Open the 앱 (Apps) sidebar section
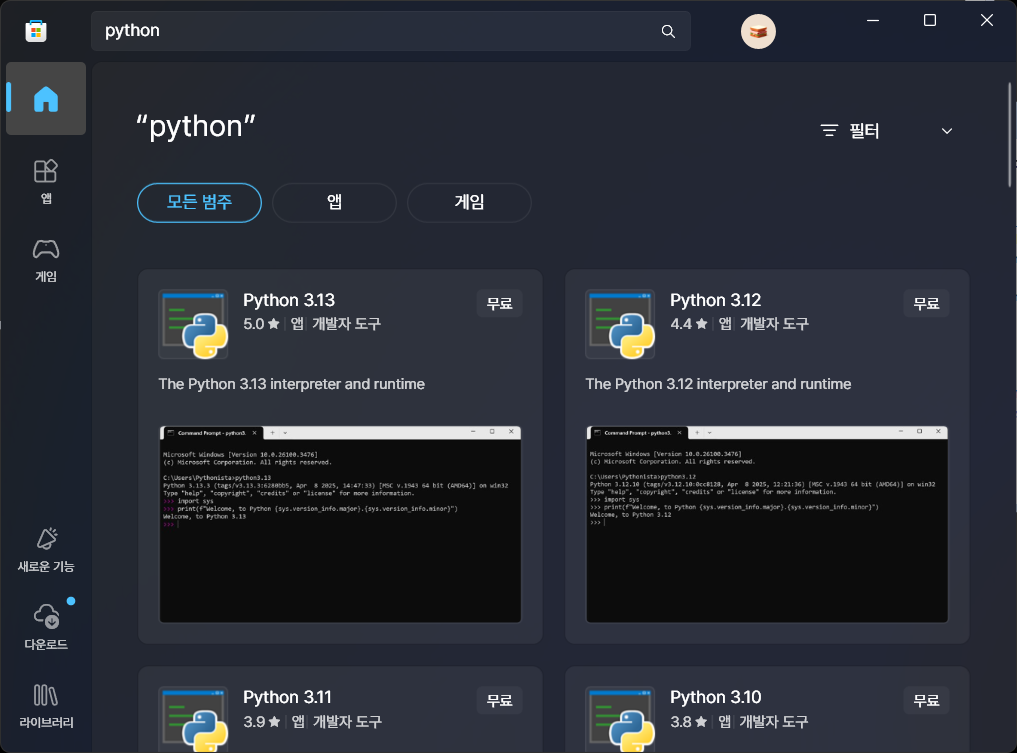This screenshot has width=1017, height=753. [46, 182]
